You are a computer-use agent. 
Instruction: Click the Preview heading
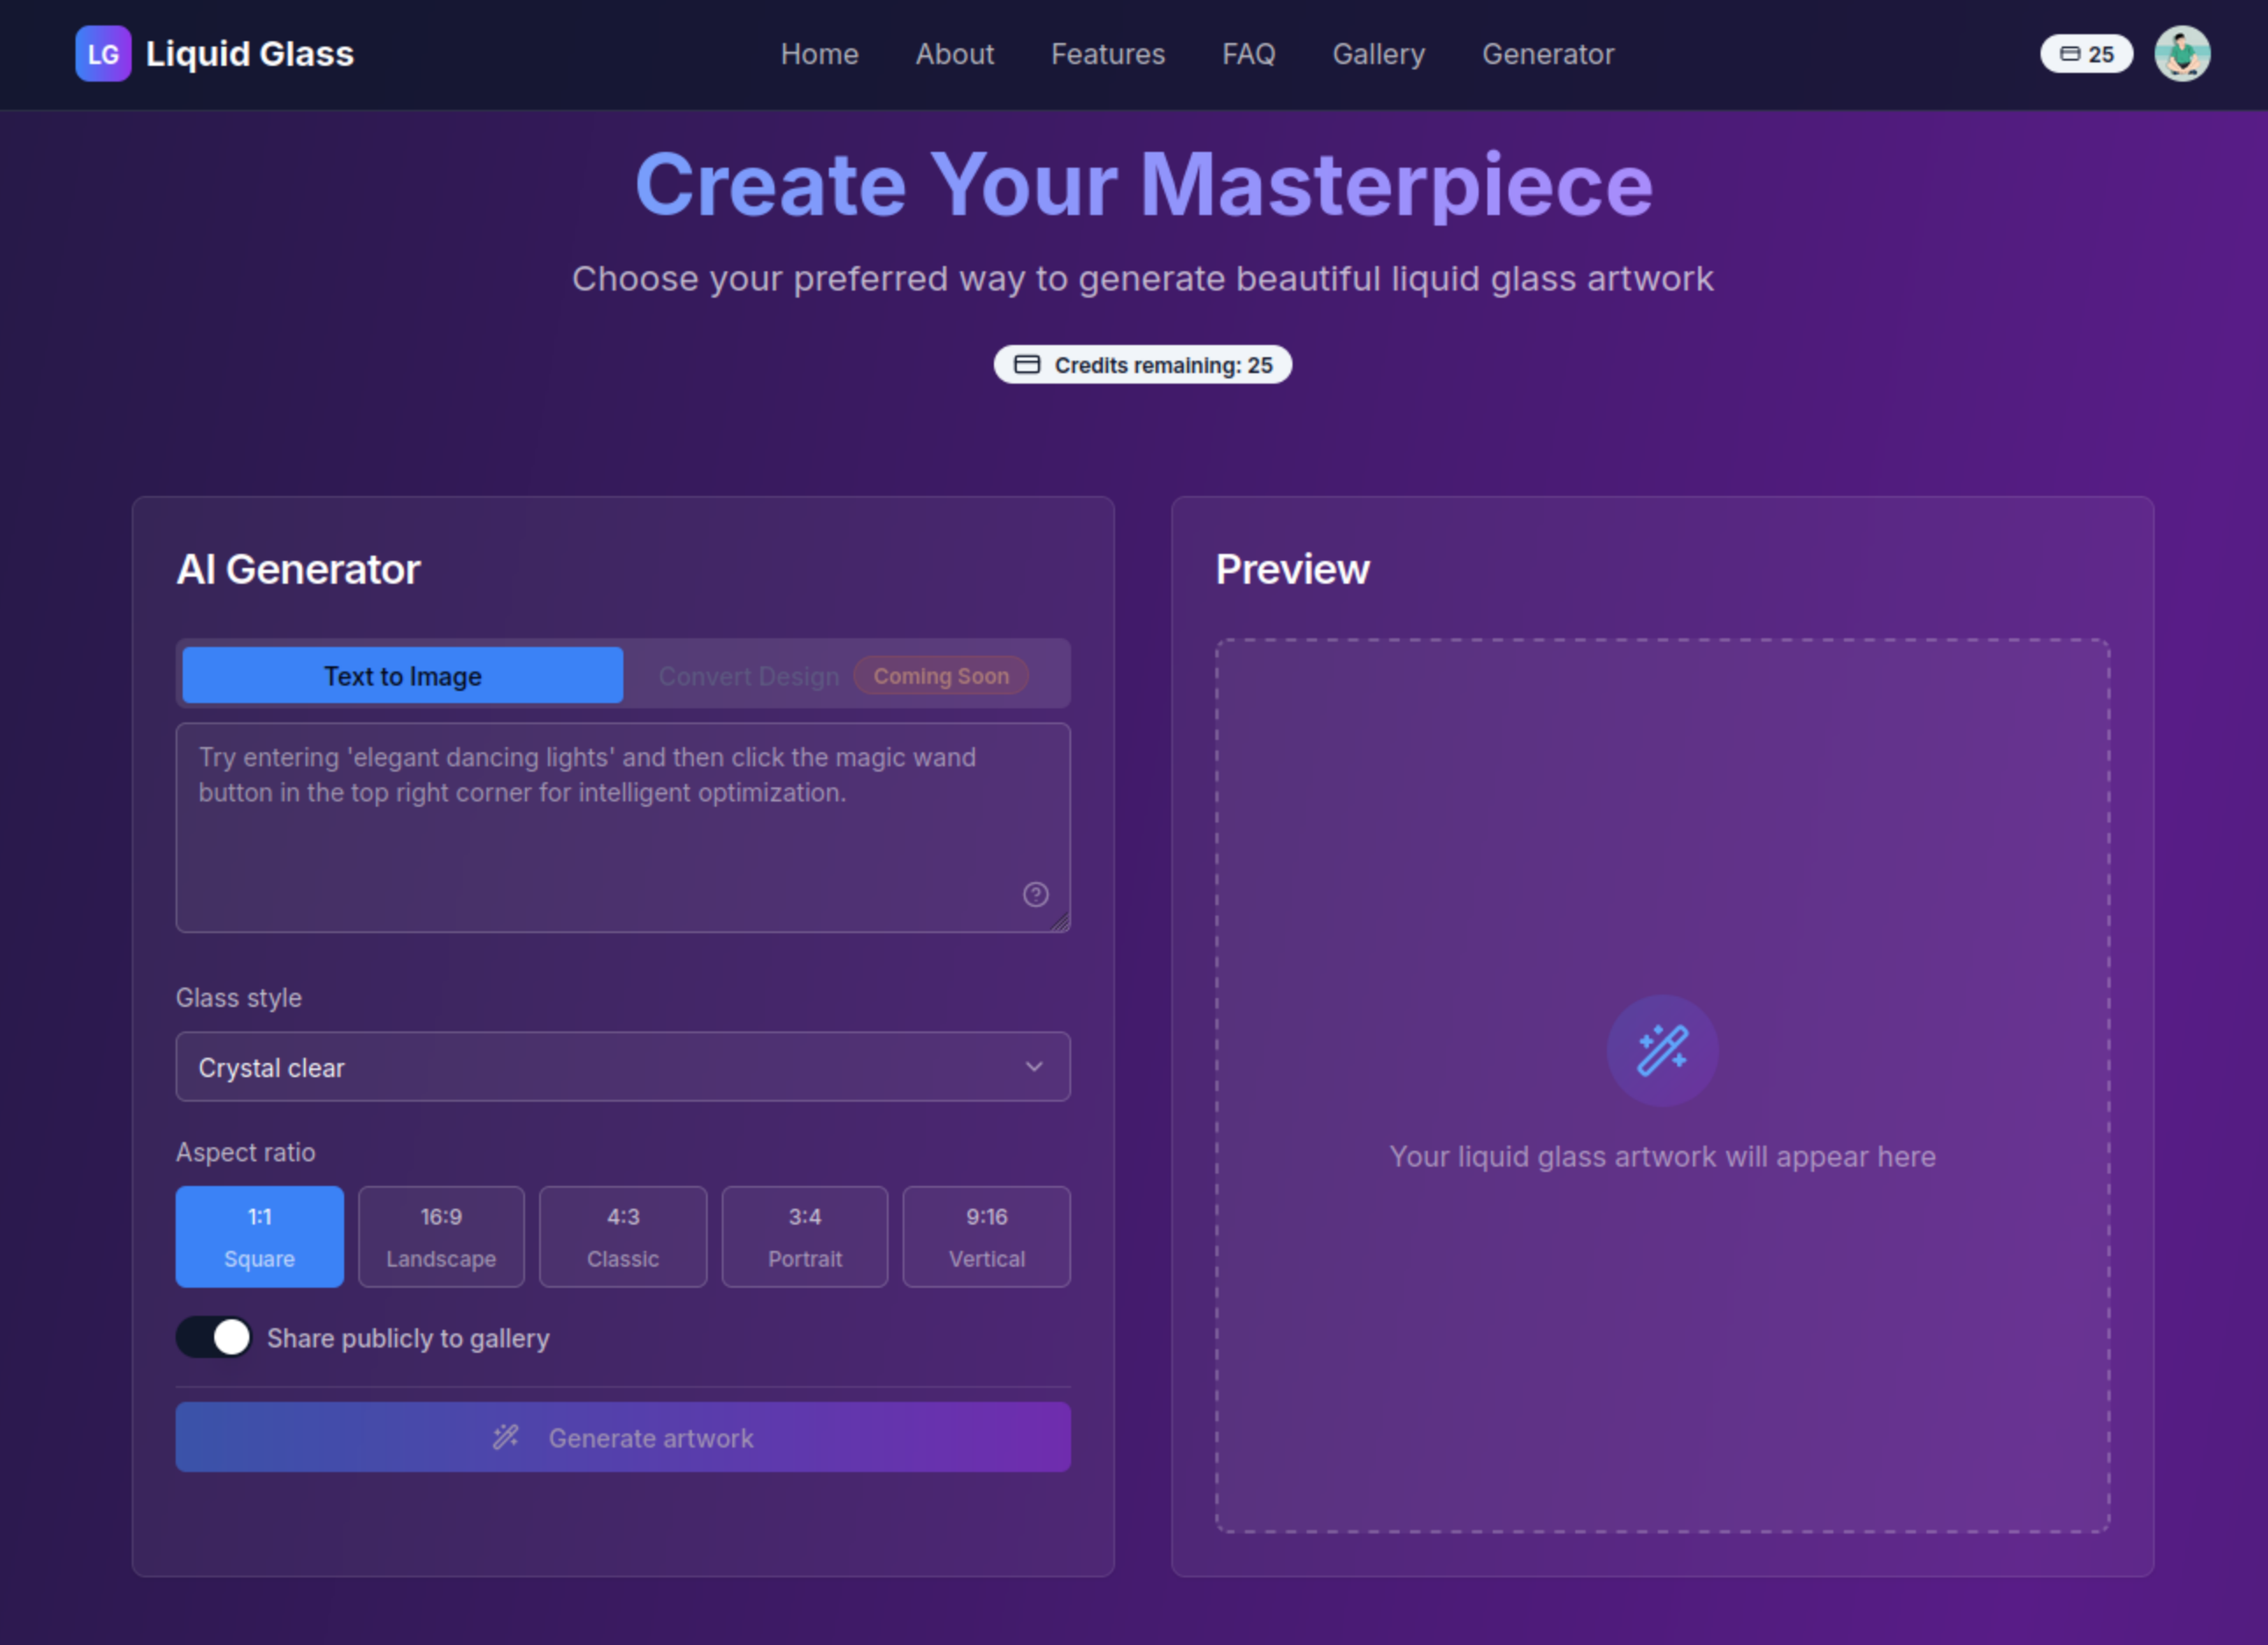[x=1293, y=570]
